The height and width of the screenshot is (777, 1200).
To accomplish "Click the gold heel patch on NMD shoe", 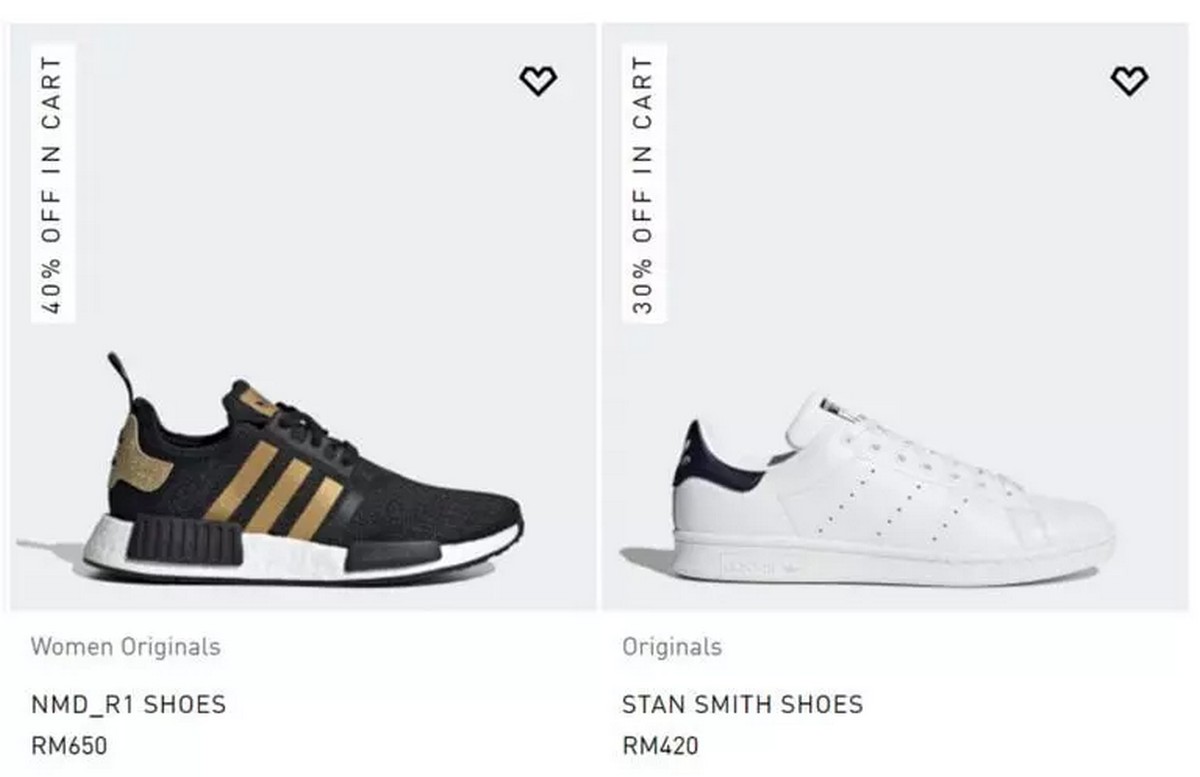I will pyautogui.click(x=138, y=454).
